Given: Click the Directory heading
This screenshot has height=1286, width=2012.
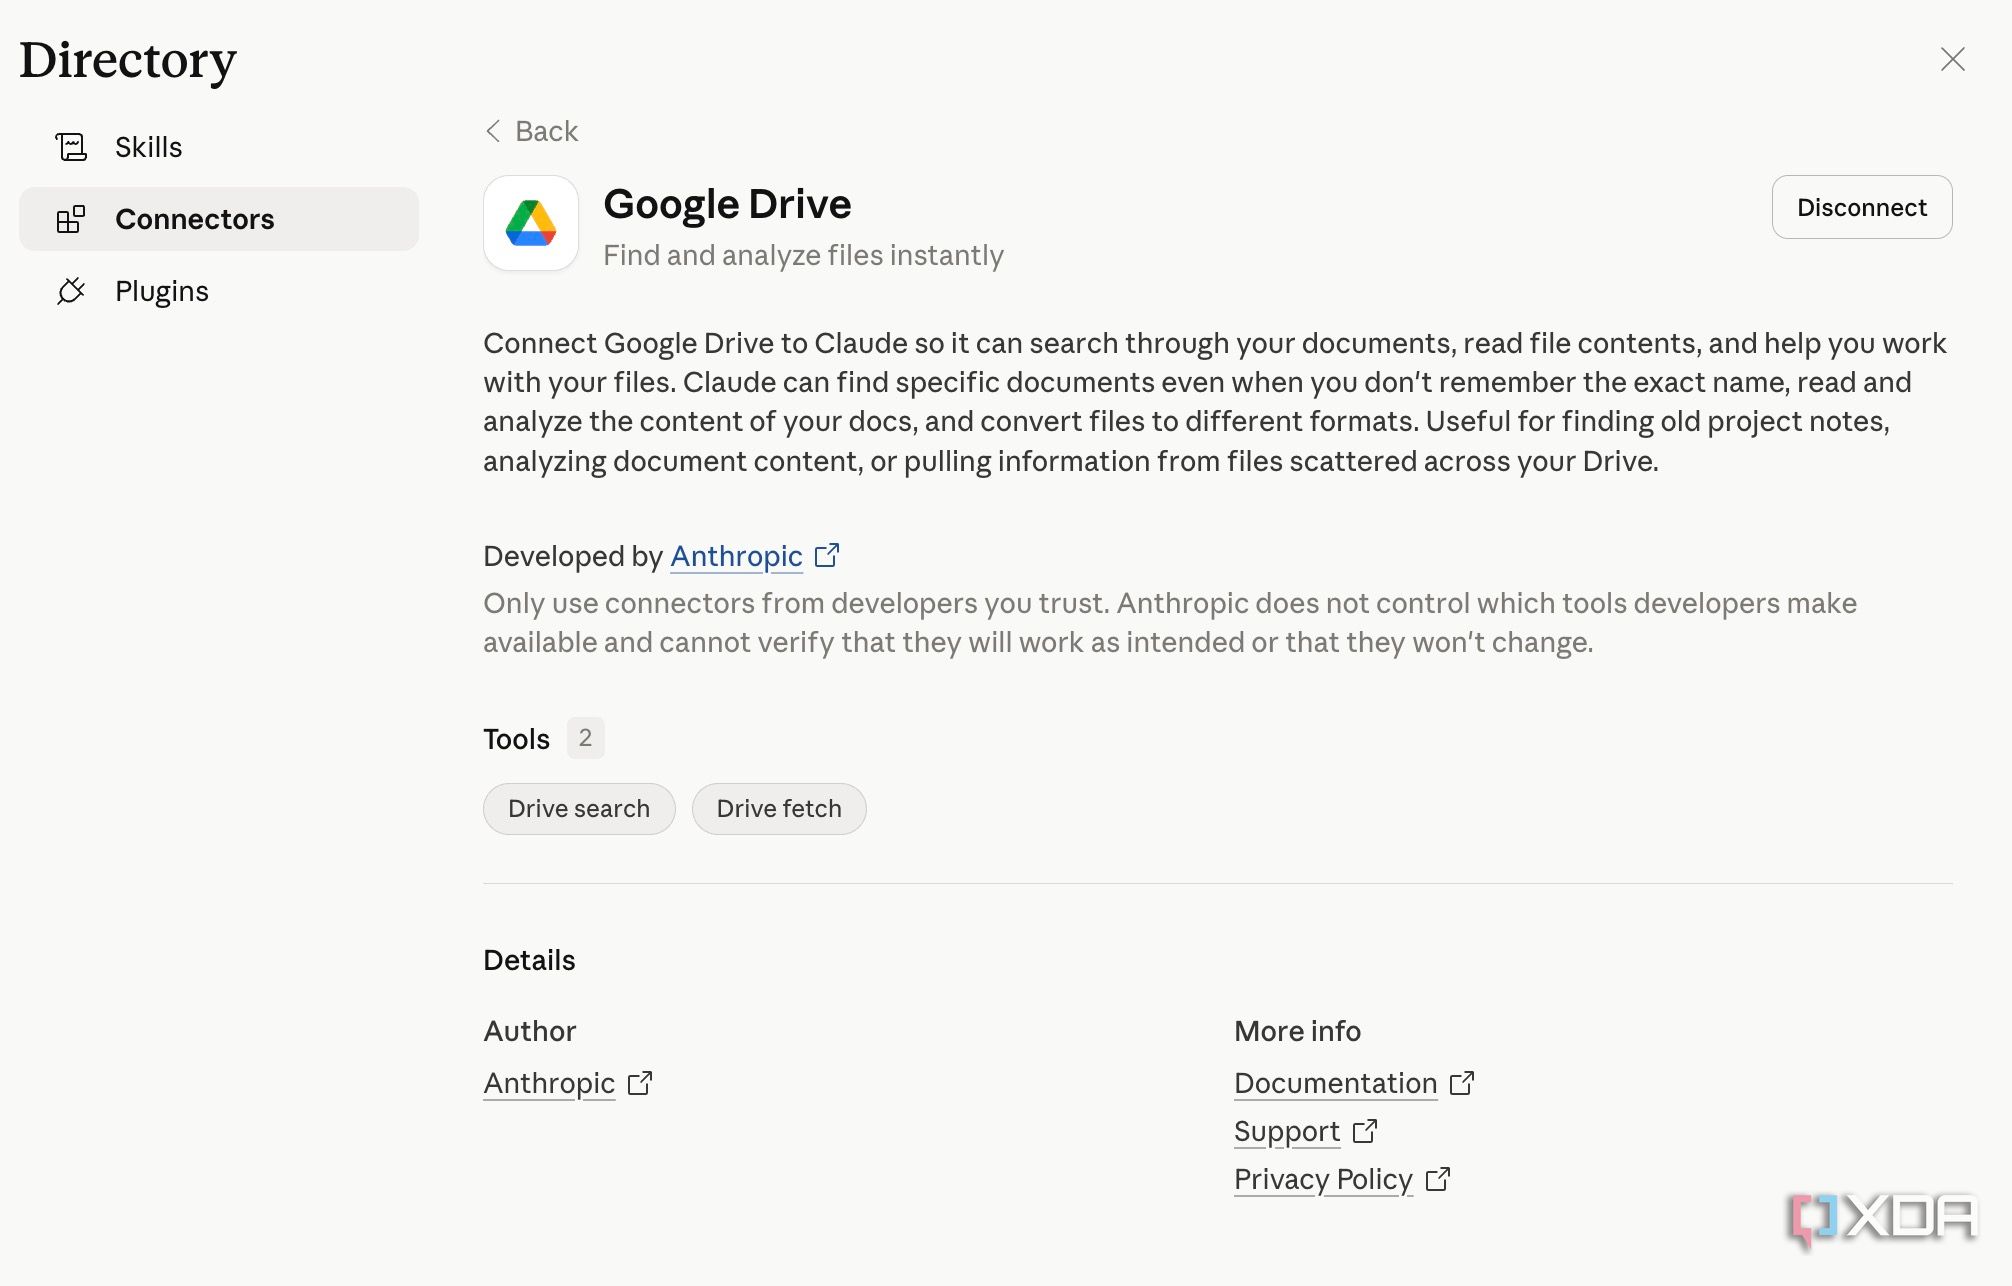Looking at the screenshot, I should [x=128, y=60].
